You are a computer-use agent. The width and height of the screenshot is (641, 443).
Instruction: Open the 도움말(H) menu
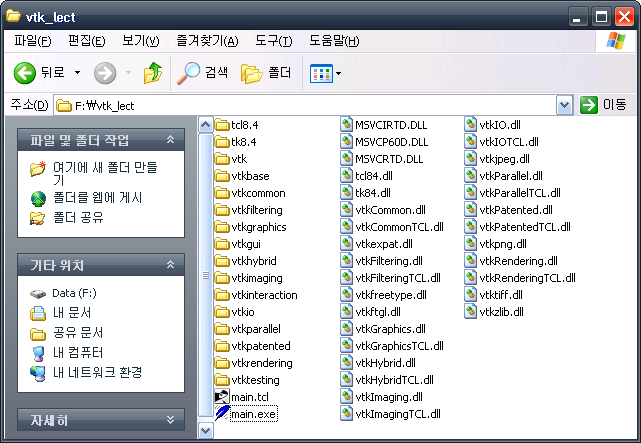[334, 41]
